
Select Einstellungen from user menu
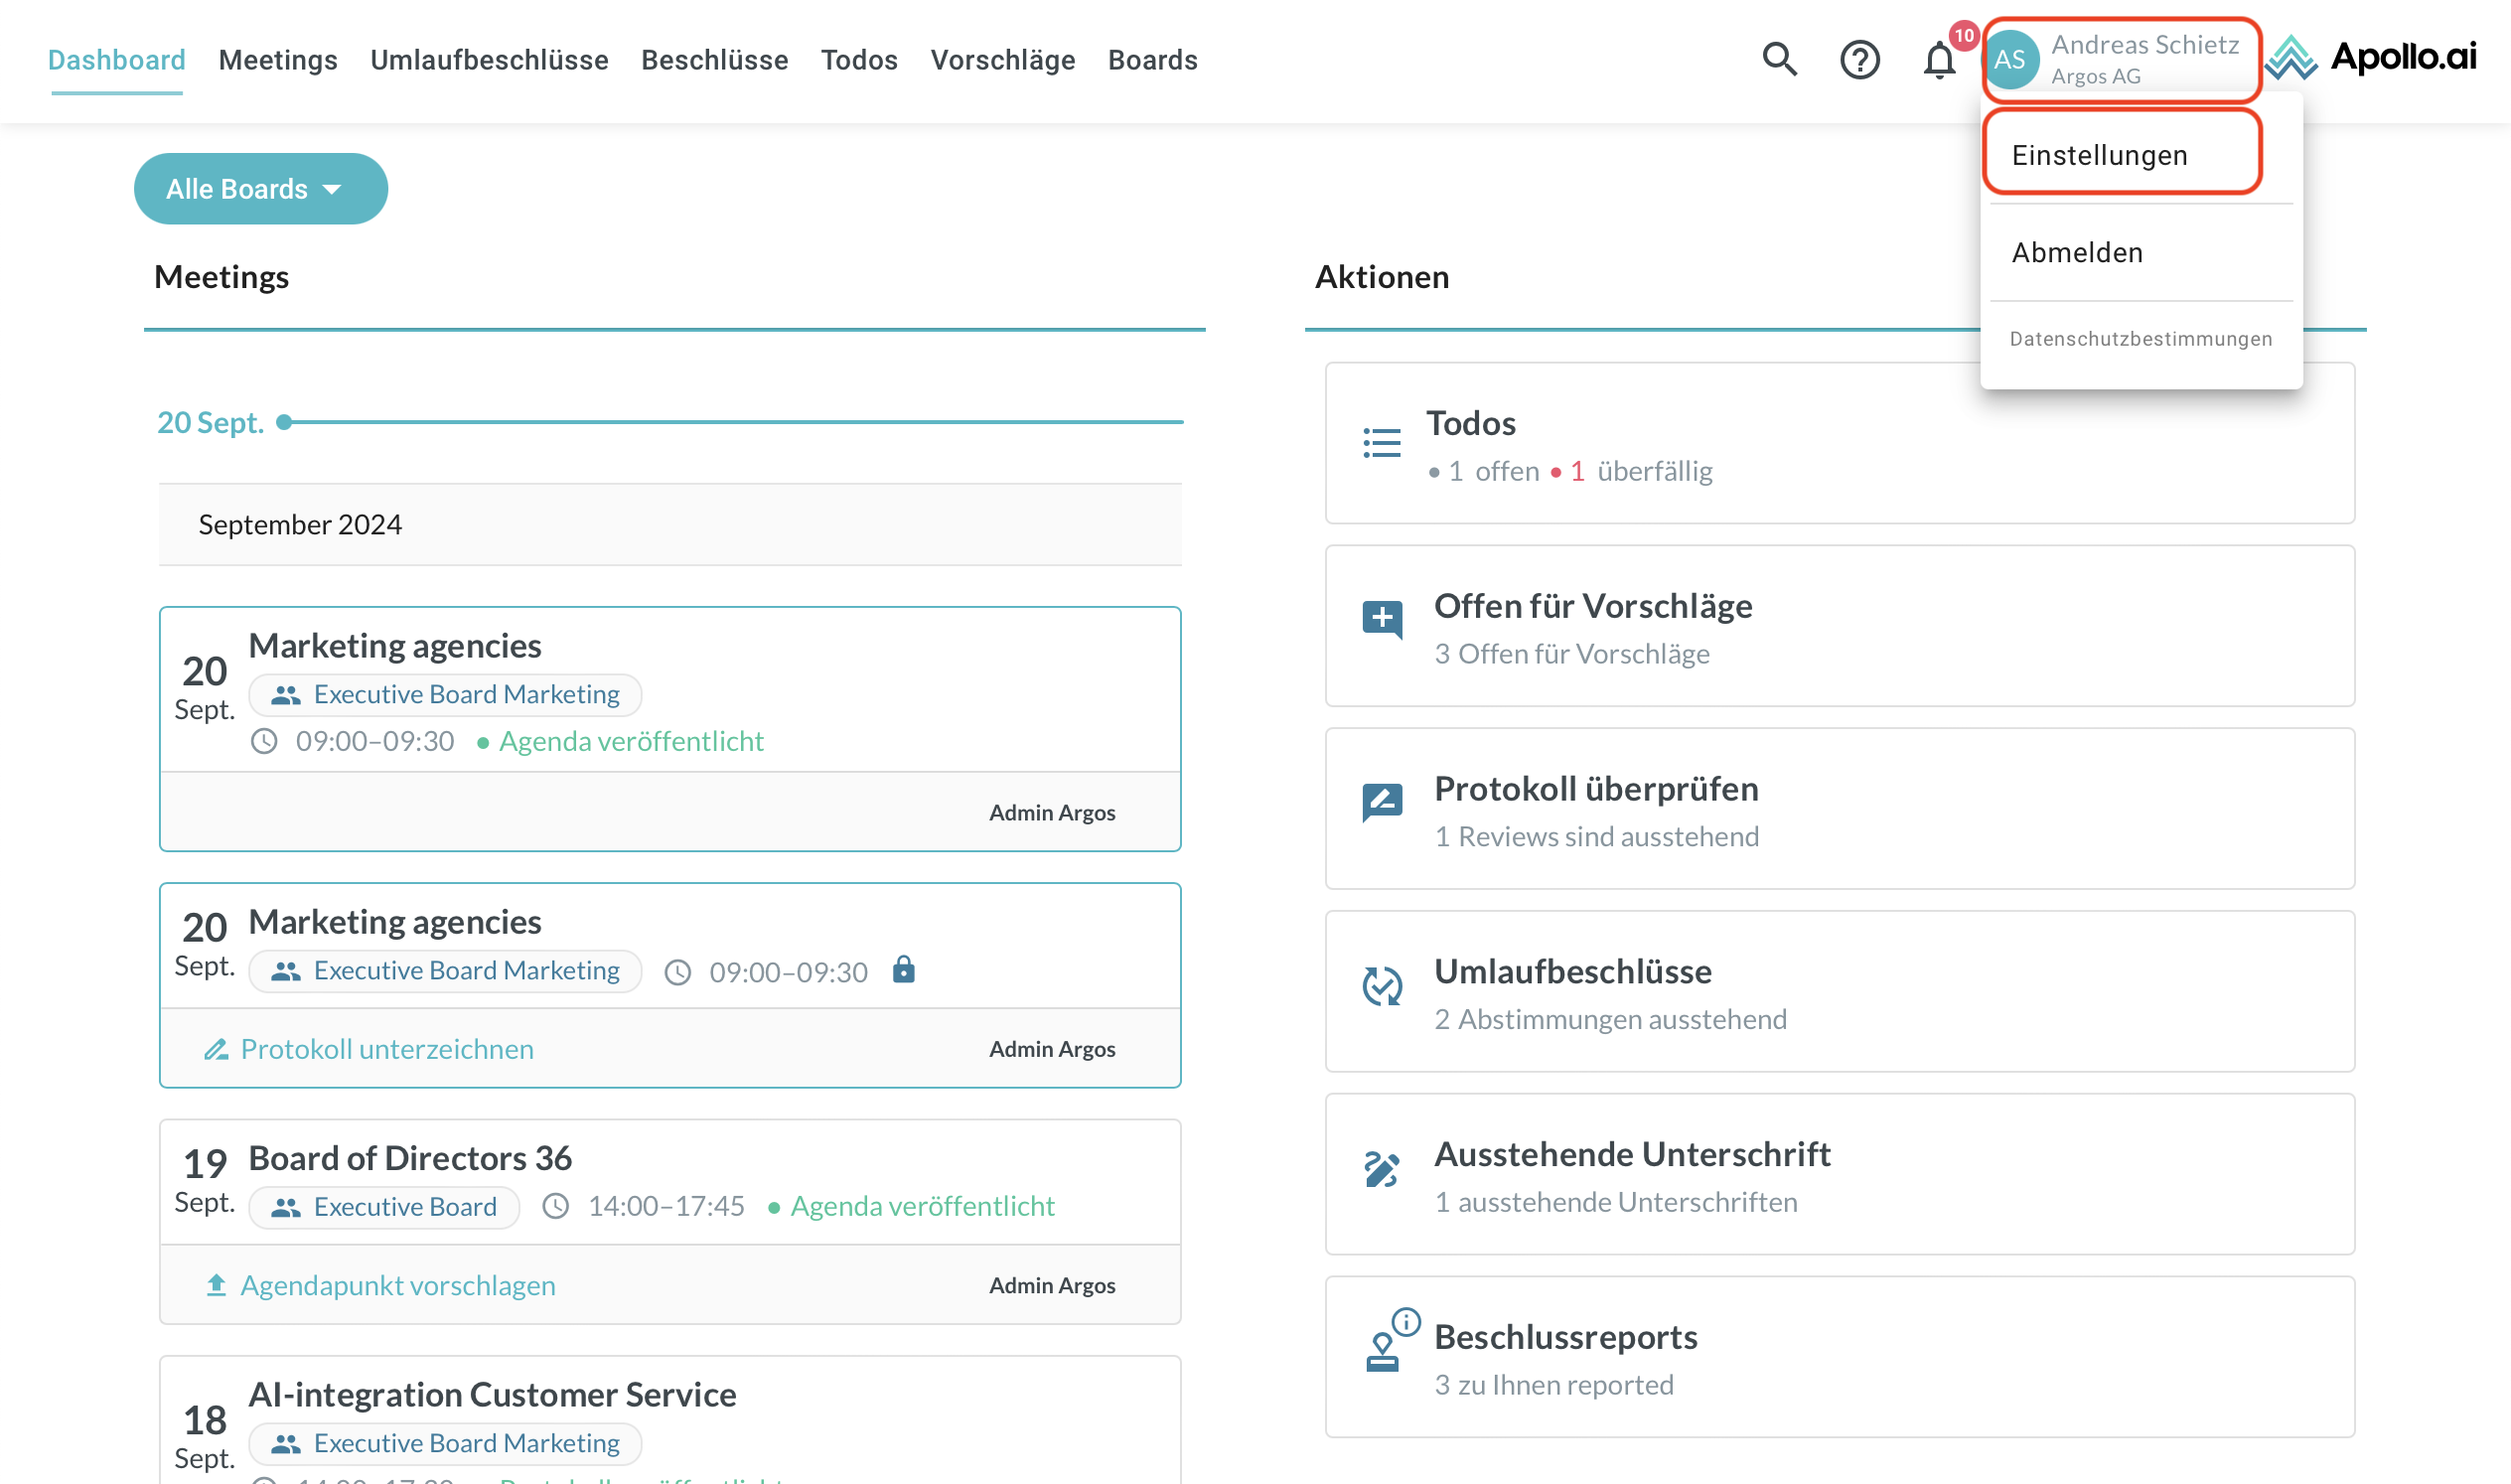(2099, 155)
